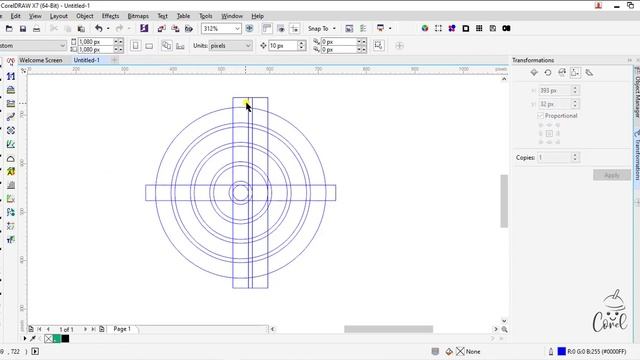Screen dimensions: 640x360
Task: Select Portrait page orientation
Action: 136,46
